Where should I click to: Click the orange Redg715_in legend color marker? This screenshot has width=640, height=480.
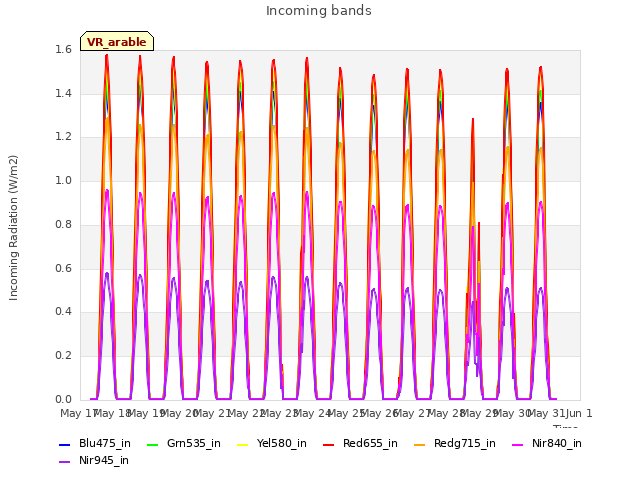(x=419, y=444)
